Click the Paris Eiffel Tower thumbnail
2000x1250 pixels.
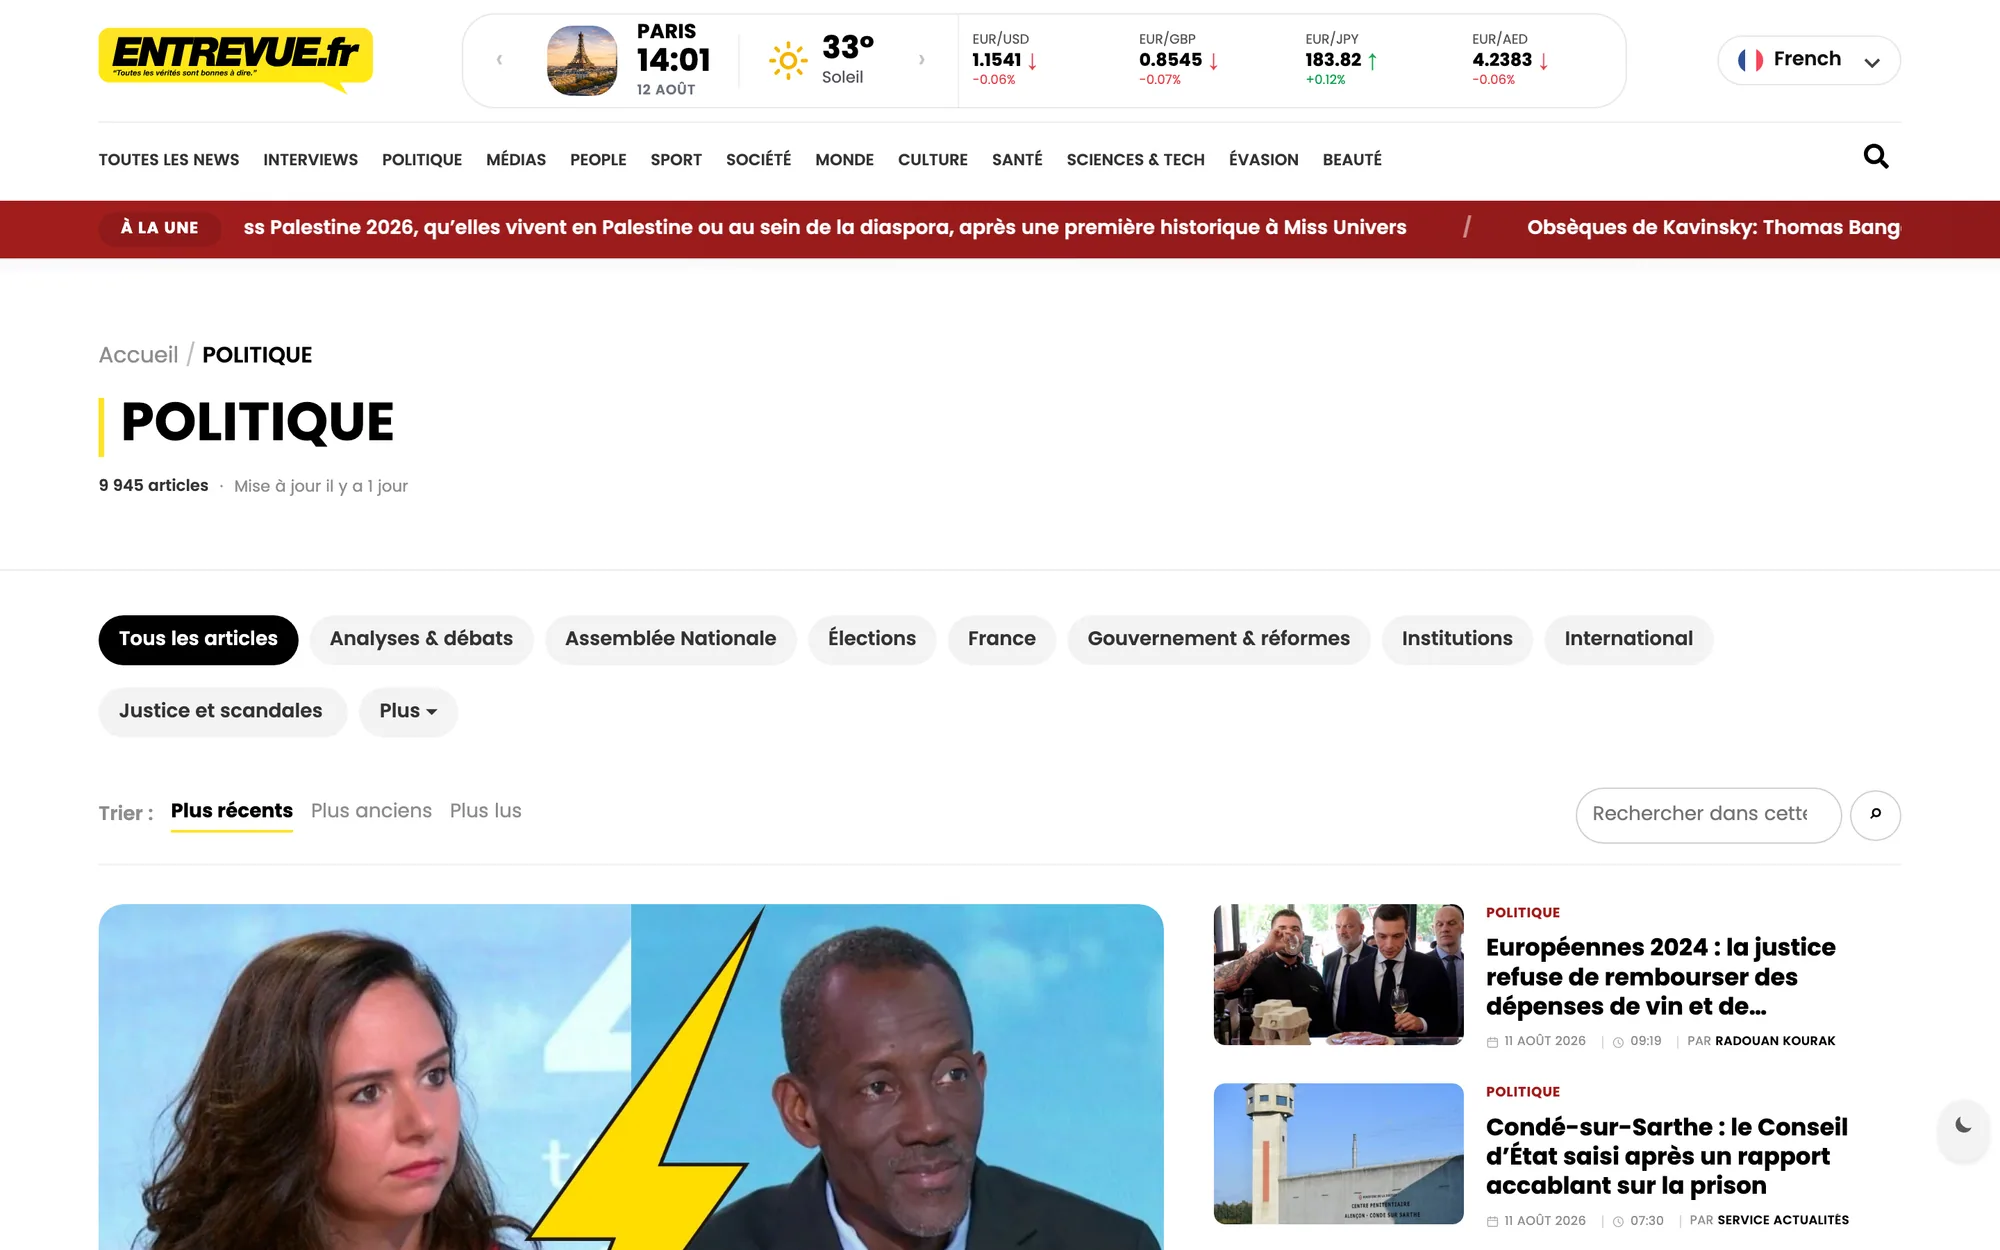tap(582, 60)
